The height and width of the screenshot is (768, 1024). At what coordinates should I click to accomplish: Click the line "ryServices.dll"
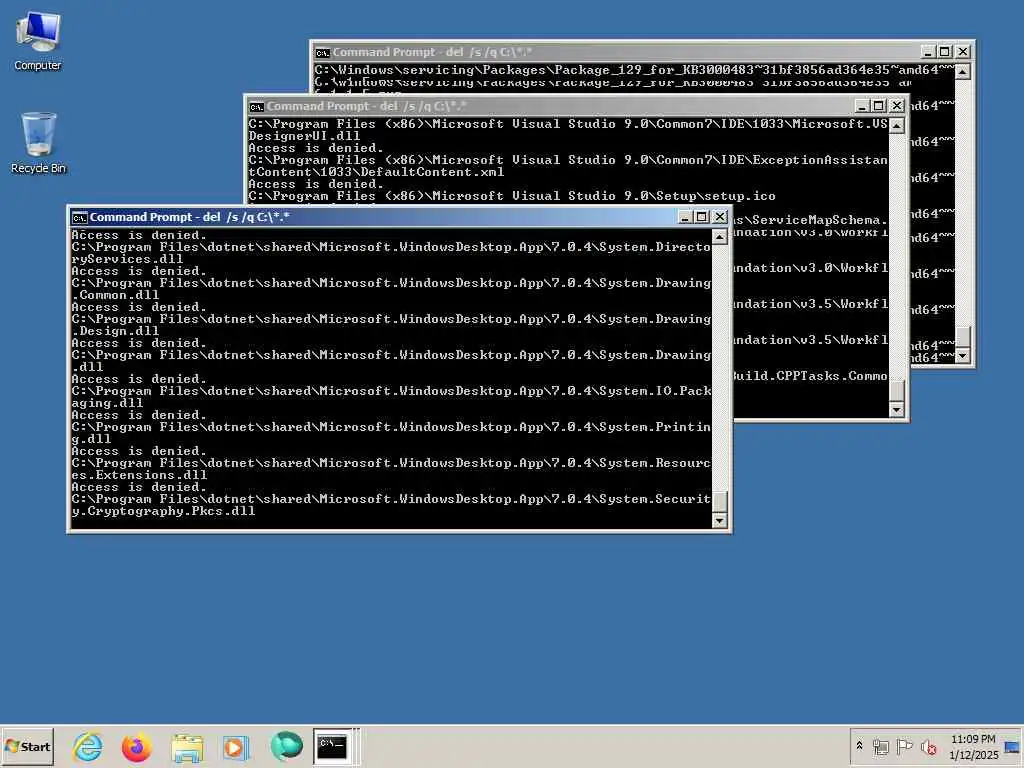[127, 259]
